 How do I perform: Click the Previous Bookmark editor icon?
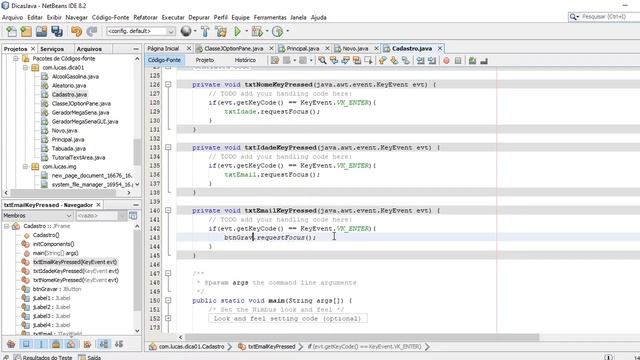pos(382,60)
